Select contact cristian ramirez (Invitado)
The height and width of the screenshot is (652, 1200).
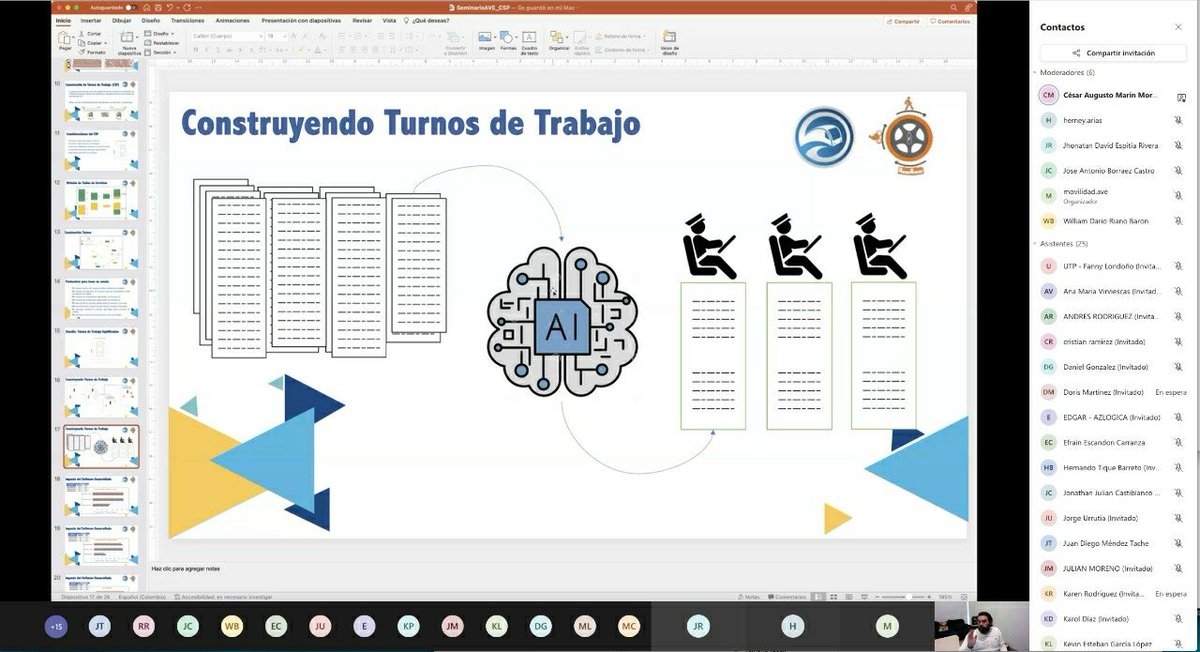pos(1112,341)
